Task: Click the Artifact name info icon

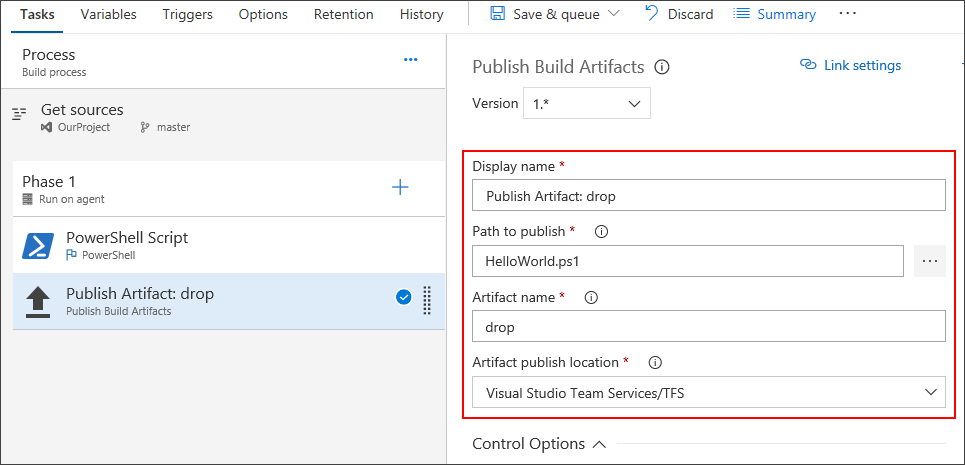Action: tap(591, 297)
